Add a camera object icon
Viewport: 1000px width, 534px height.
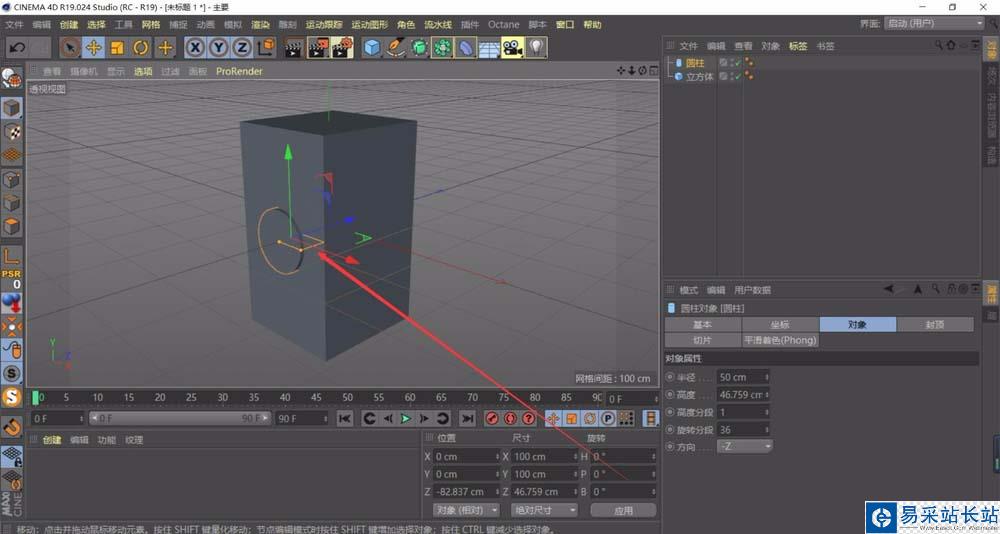[x=512, y=48]
